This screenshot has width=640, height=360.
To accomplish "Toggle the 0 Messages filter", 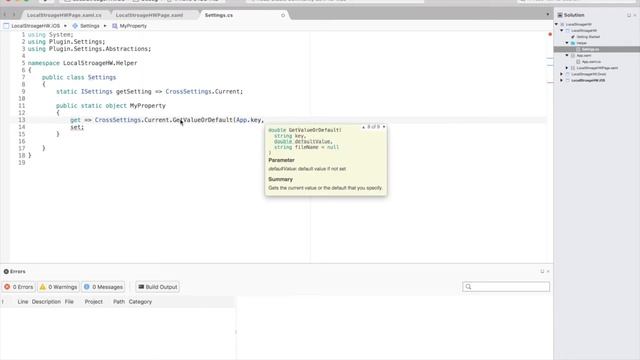I will [103, 287].
